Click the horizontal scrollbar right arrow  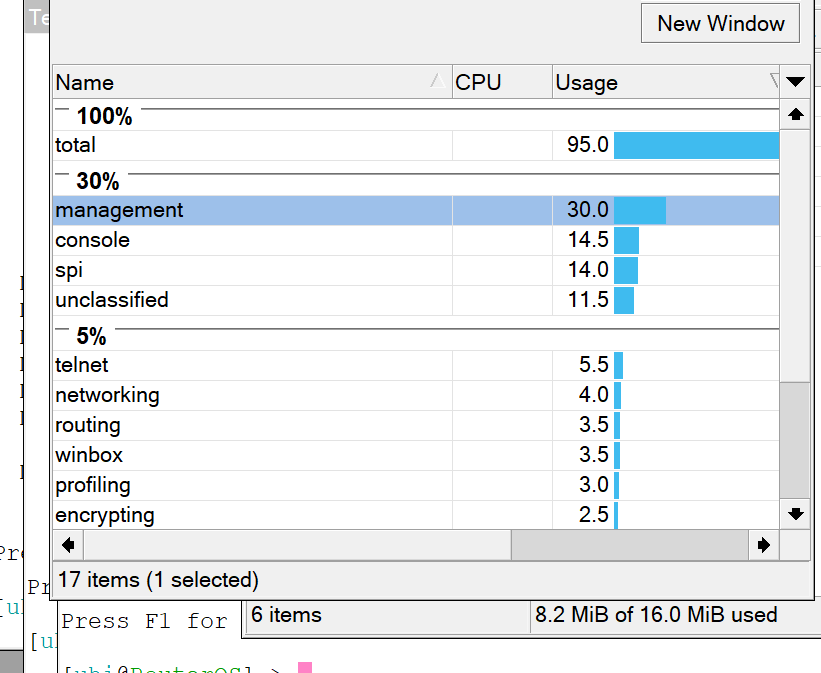point(764,545)
